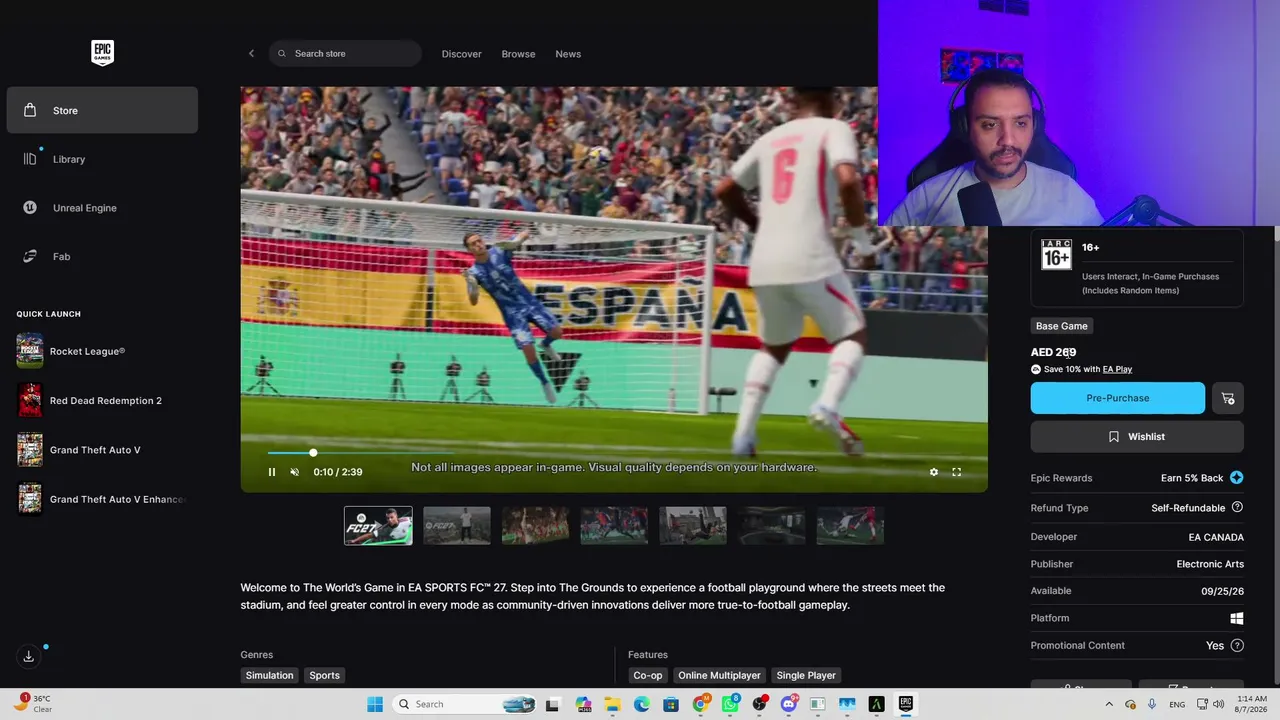This screenshot has width=1280, height=720.
Task: Show hidden system tray icons
Action: point(1109,704)
